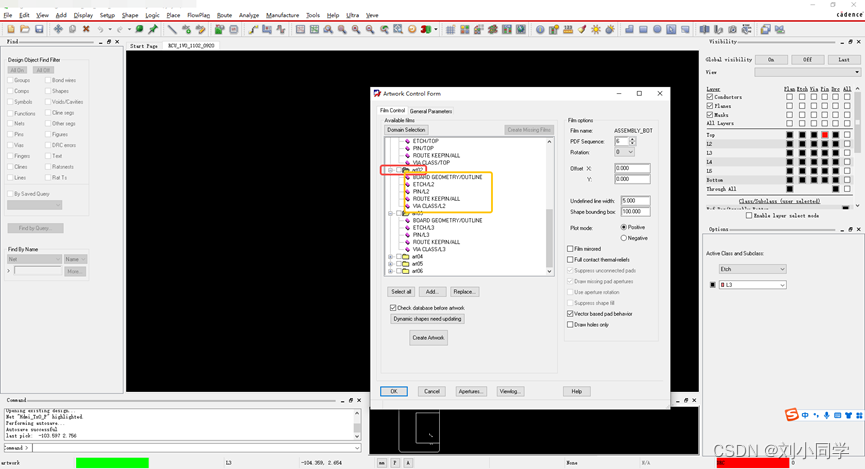Click the Top layer red Pin swatch
Image resolution: width=865 pixels, height=469 pixels.
click(825, 135)
